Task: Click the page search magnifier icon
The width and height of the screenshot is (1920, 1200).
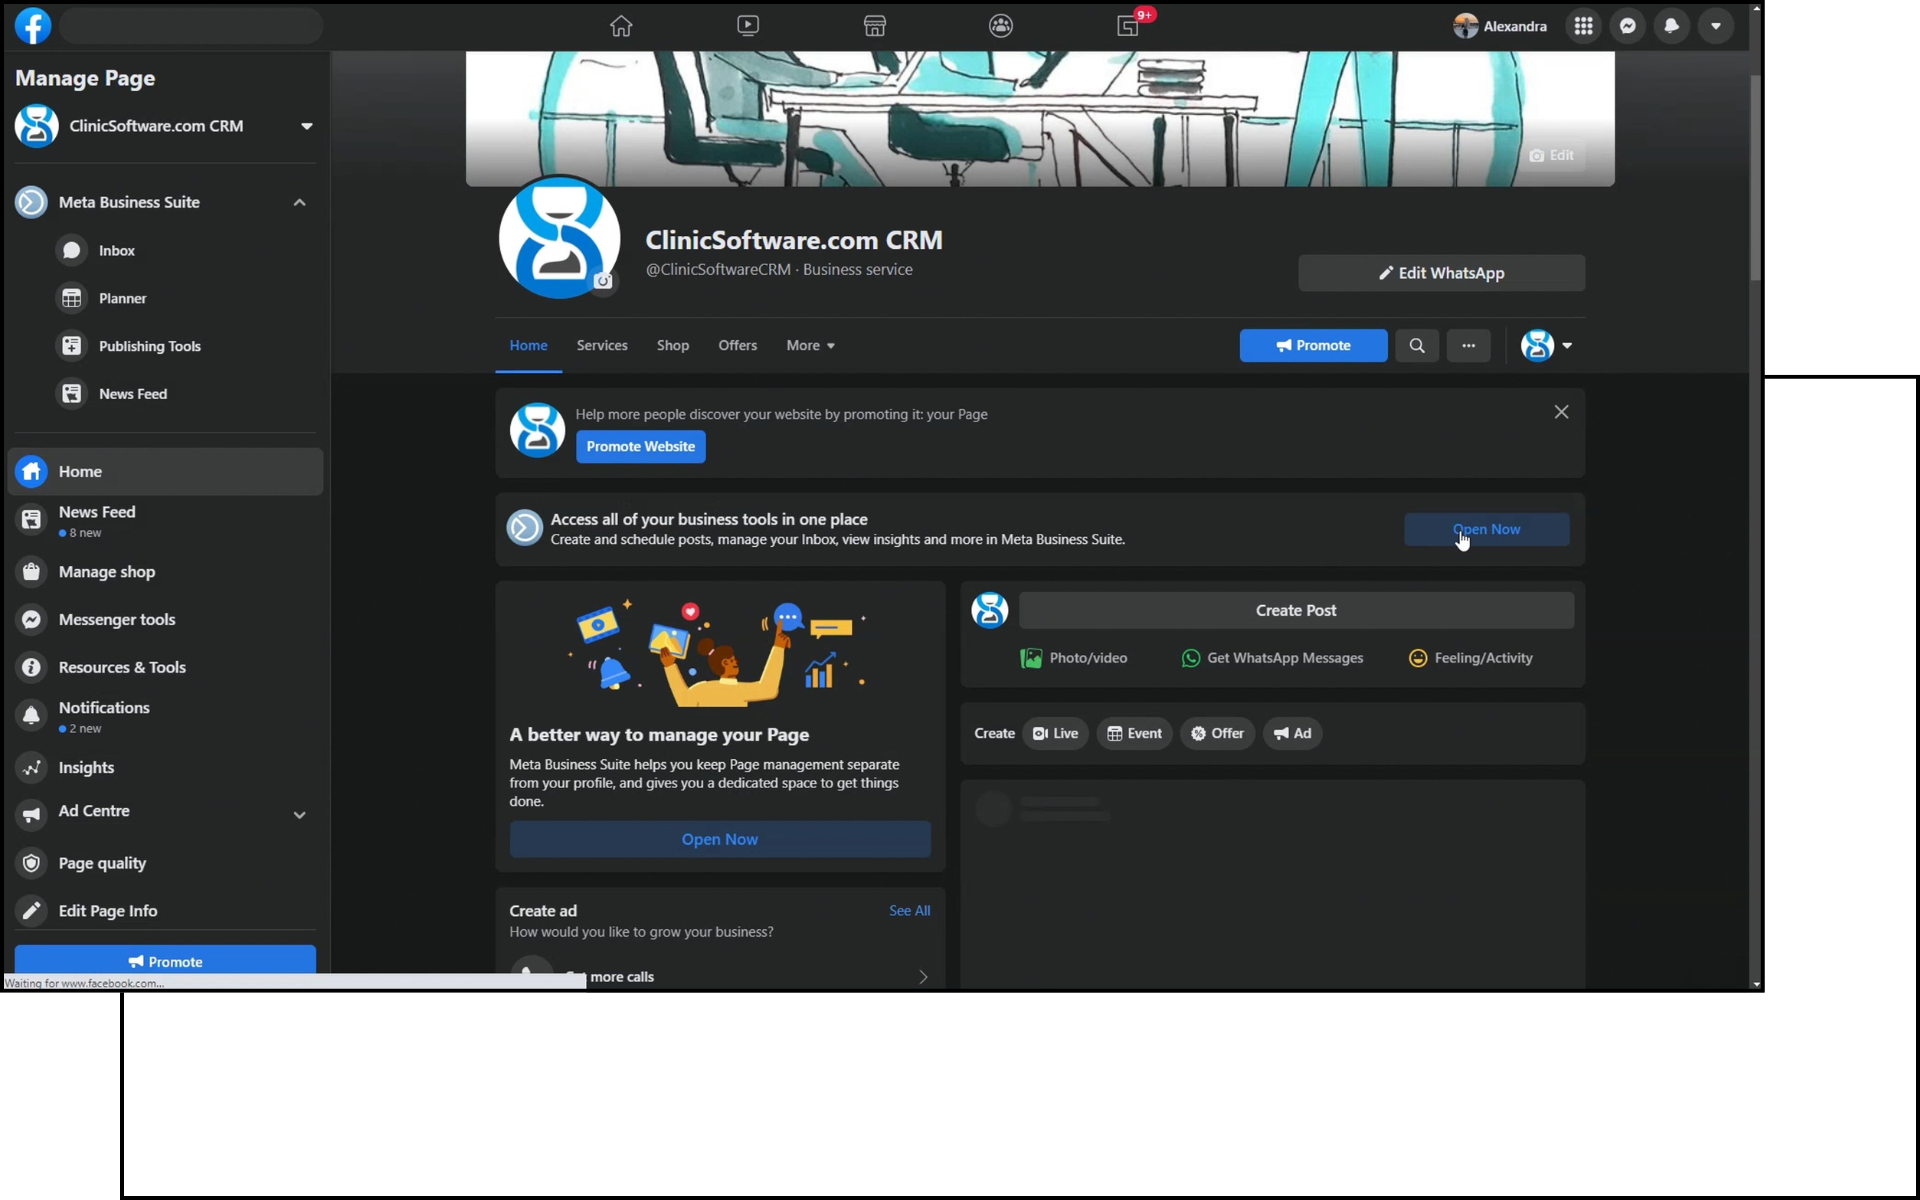Action: (x=1416, y=345)
